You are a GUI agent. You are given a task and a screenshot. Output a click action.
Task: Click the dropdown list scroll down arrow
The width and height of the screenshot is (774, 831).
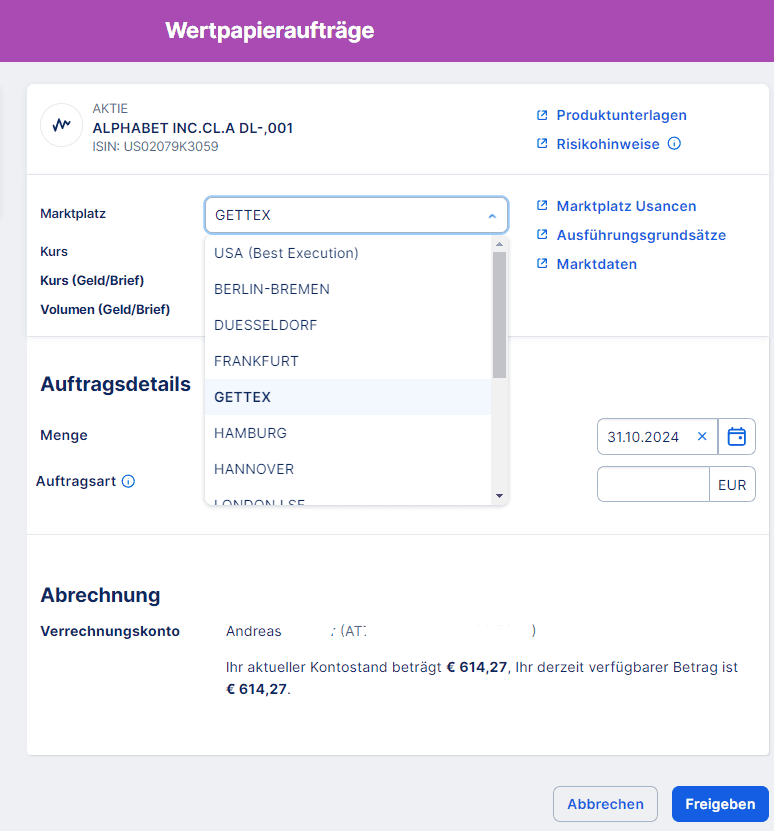499,496
